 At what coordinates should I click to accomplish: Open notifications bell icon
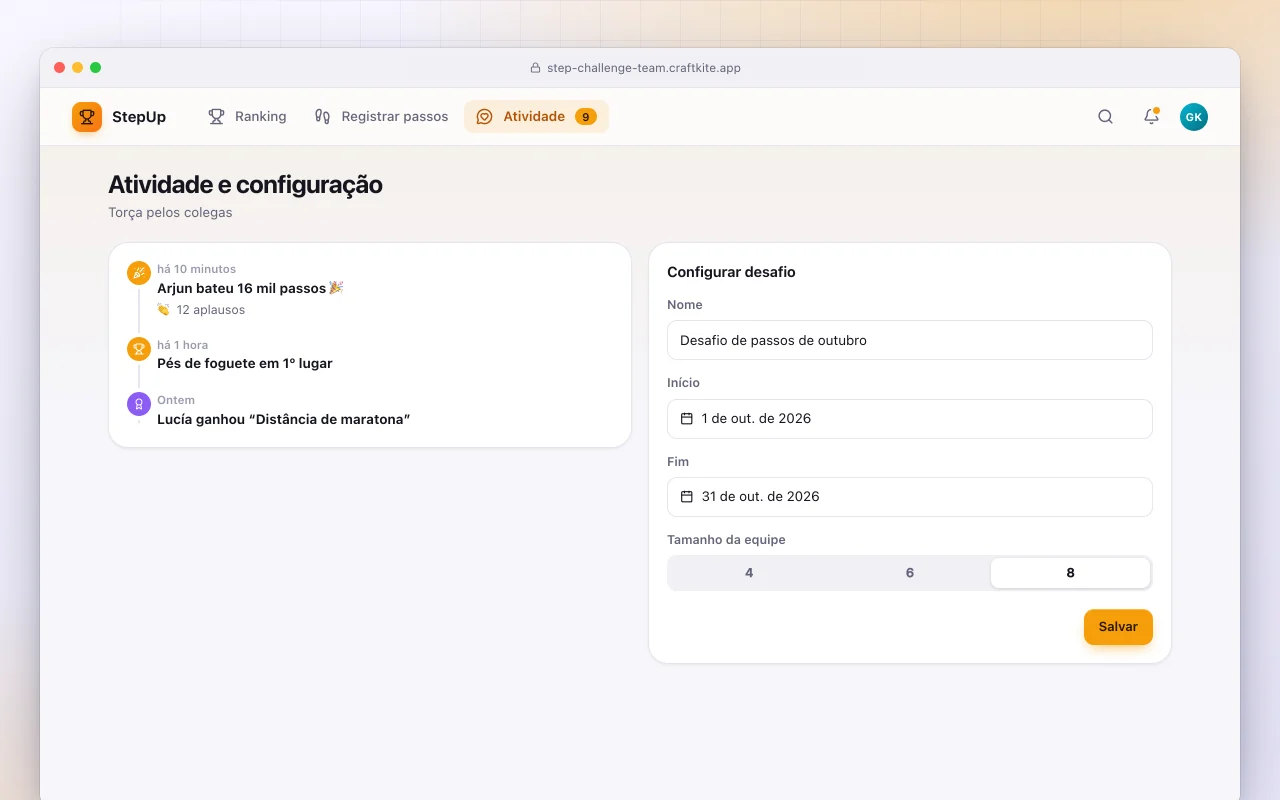tap(1151, 117)
